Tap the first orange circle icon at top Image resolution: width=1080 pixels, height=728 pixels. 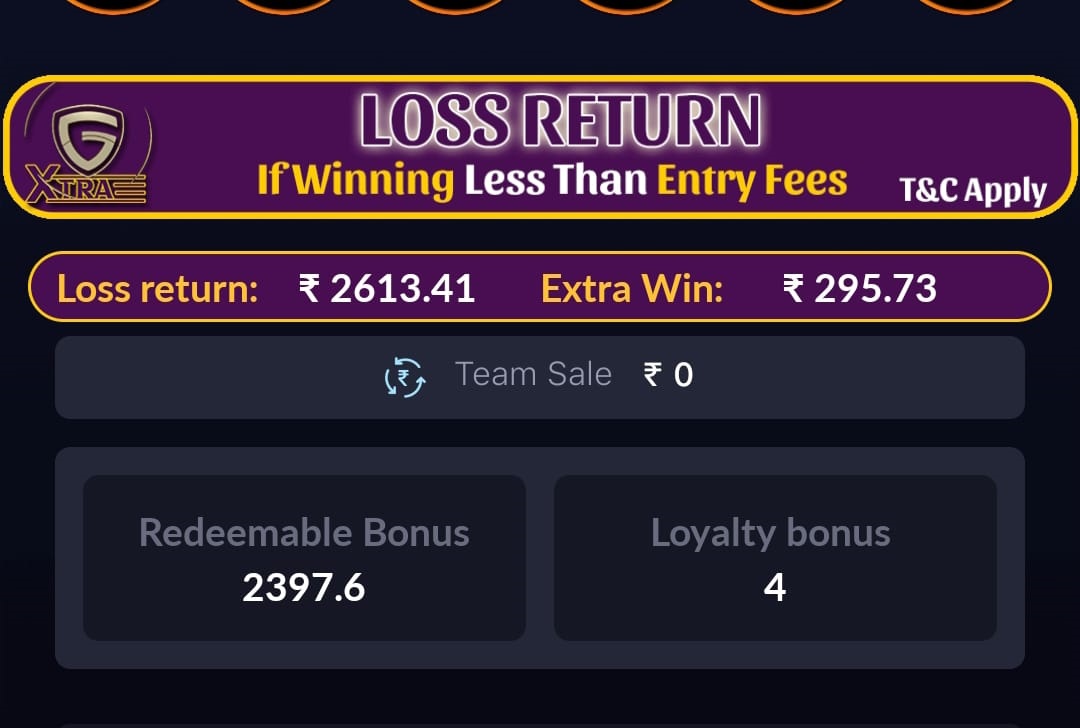click(x=114, y=6)
